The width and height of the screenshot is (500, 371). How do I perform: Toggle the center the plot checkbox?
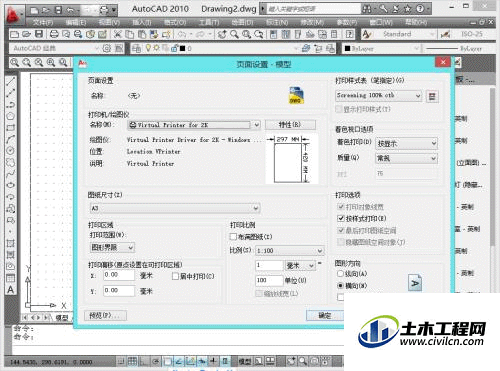click(175, 276)
